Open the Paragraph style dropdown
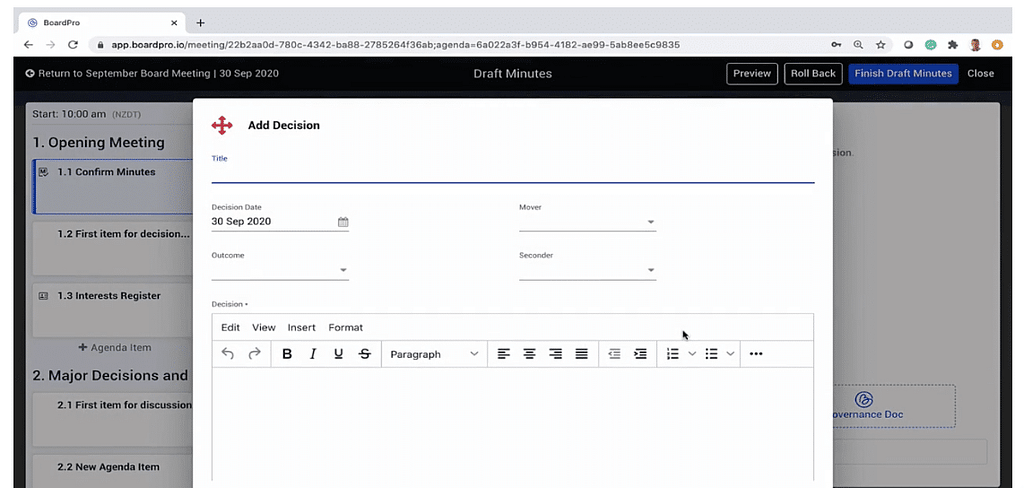Viewport: 1024px width, 488px height. 434,354
